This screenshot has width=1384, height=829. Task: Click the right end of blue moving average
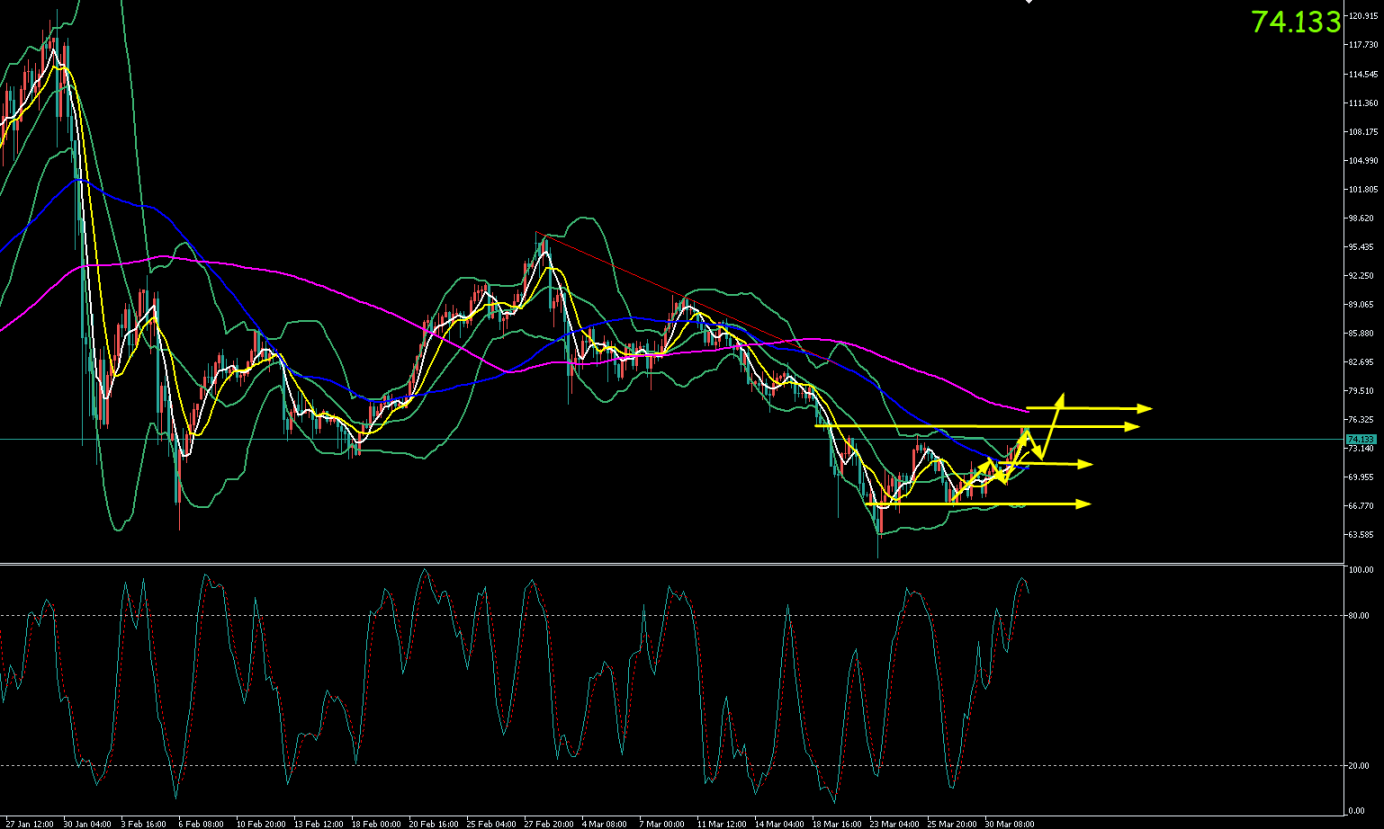(1027, 467)
